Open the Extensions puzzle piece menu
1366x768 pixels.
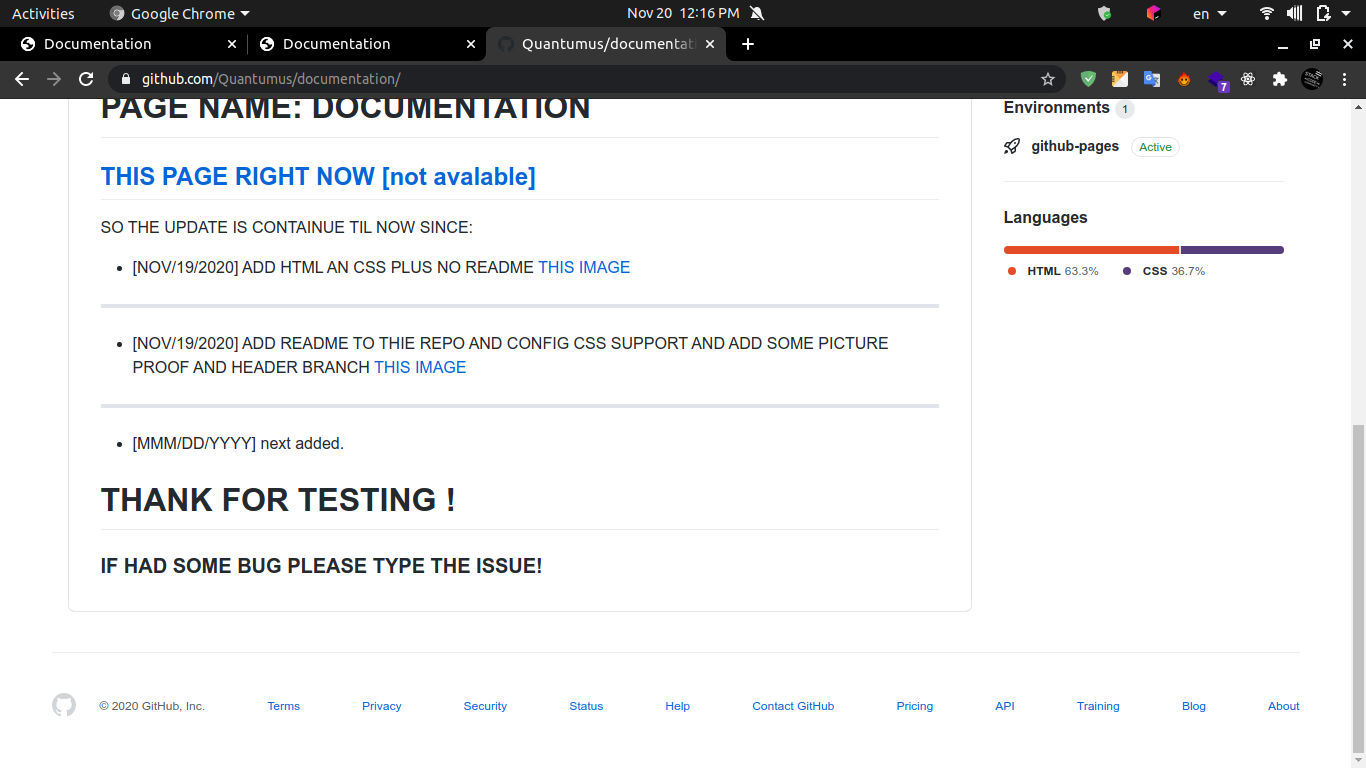click(x=1279, y=79)
